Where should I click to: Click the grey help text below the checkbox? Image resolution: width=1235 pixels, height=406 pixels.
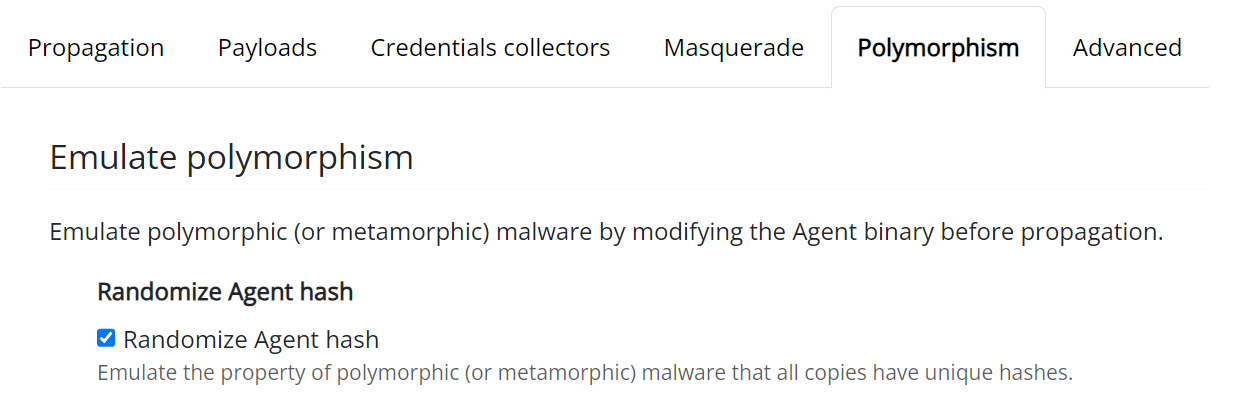coord(584,374)
